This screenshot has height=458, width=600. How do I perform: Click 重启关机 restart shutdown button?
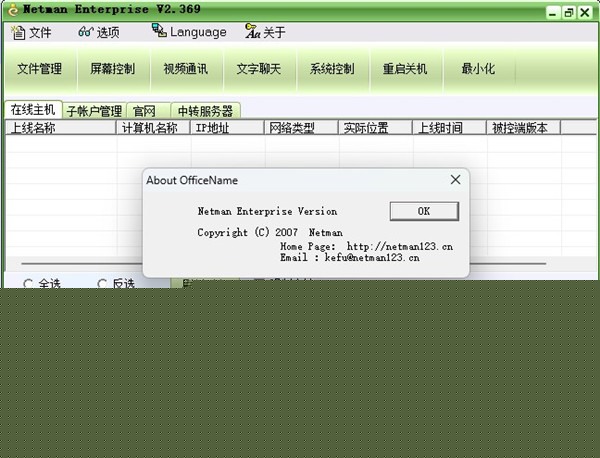coord(405,69)
